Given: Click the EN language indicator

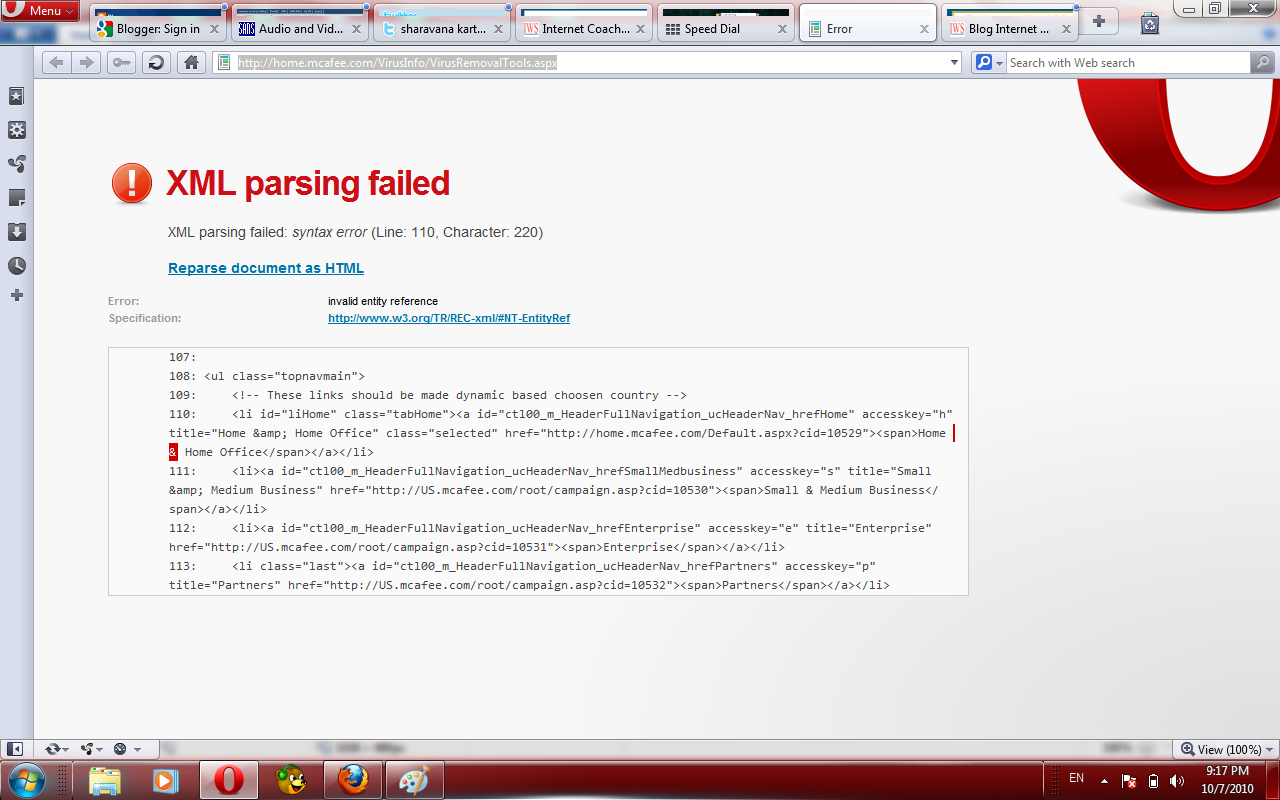Looking at the screenshot, I should pyautogui.click(x=1076, y=778).
